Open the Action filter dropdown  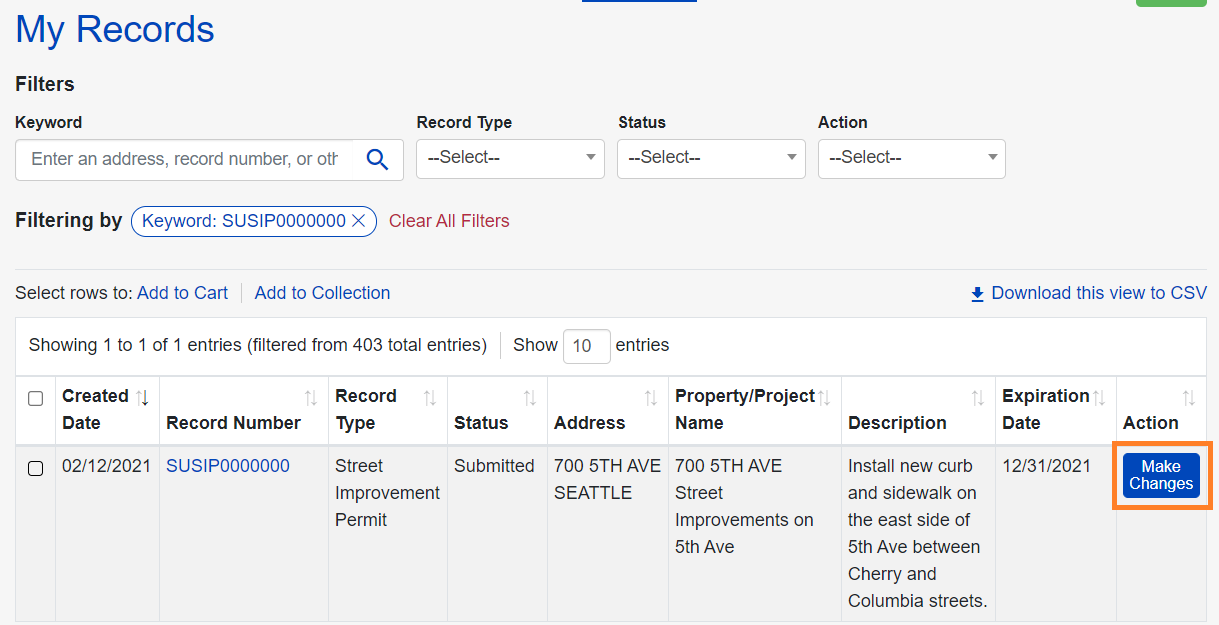point(911,158)
